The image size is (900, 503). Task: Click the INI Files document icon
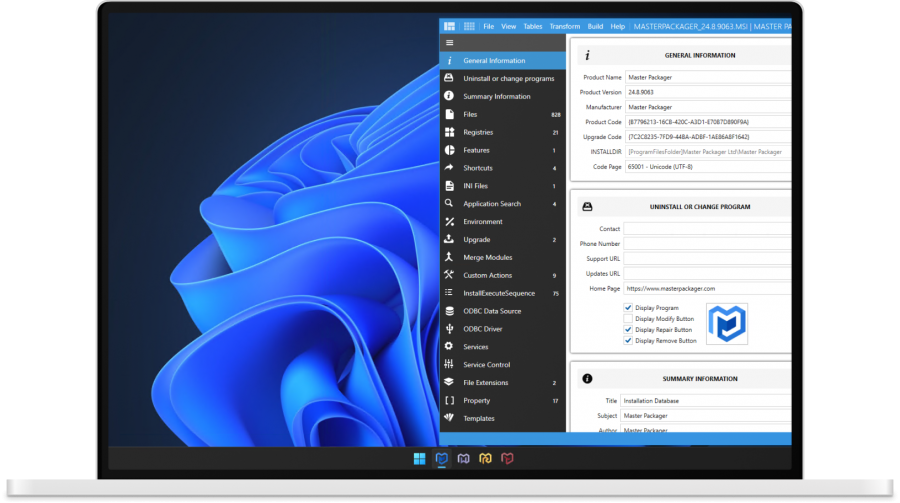449,185
